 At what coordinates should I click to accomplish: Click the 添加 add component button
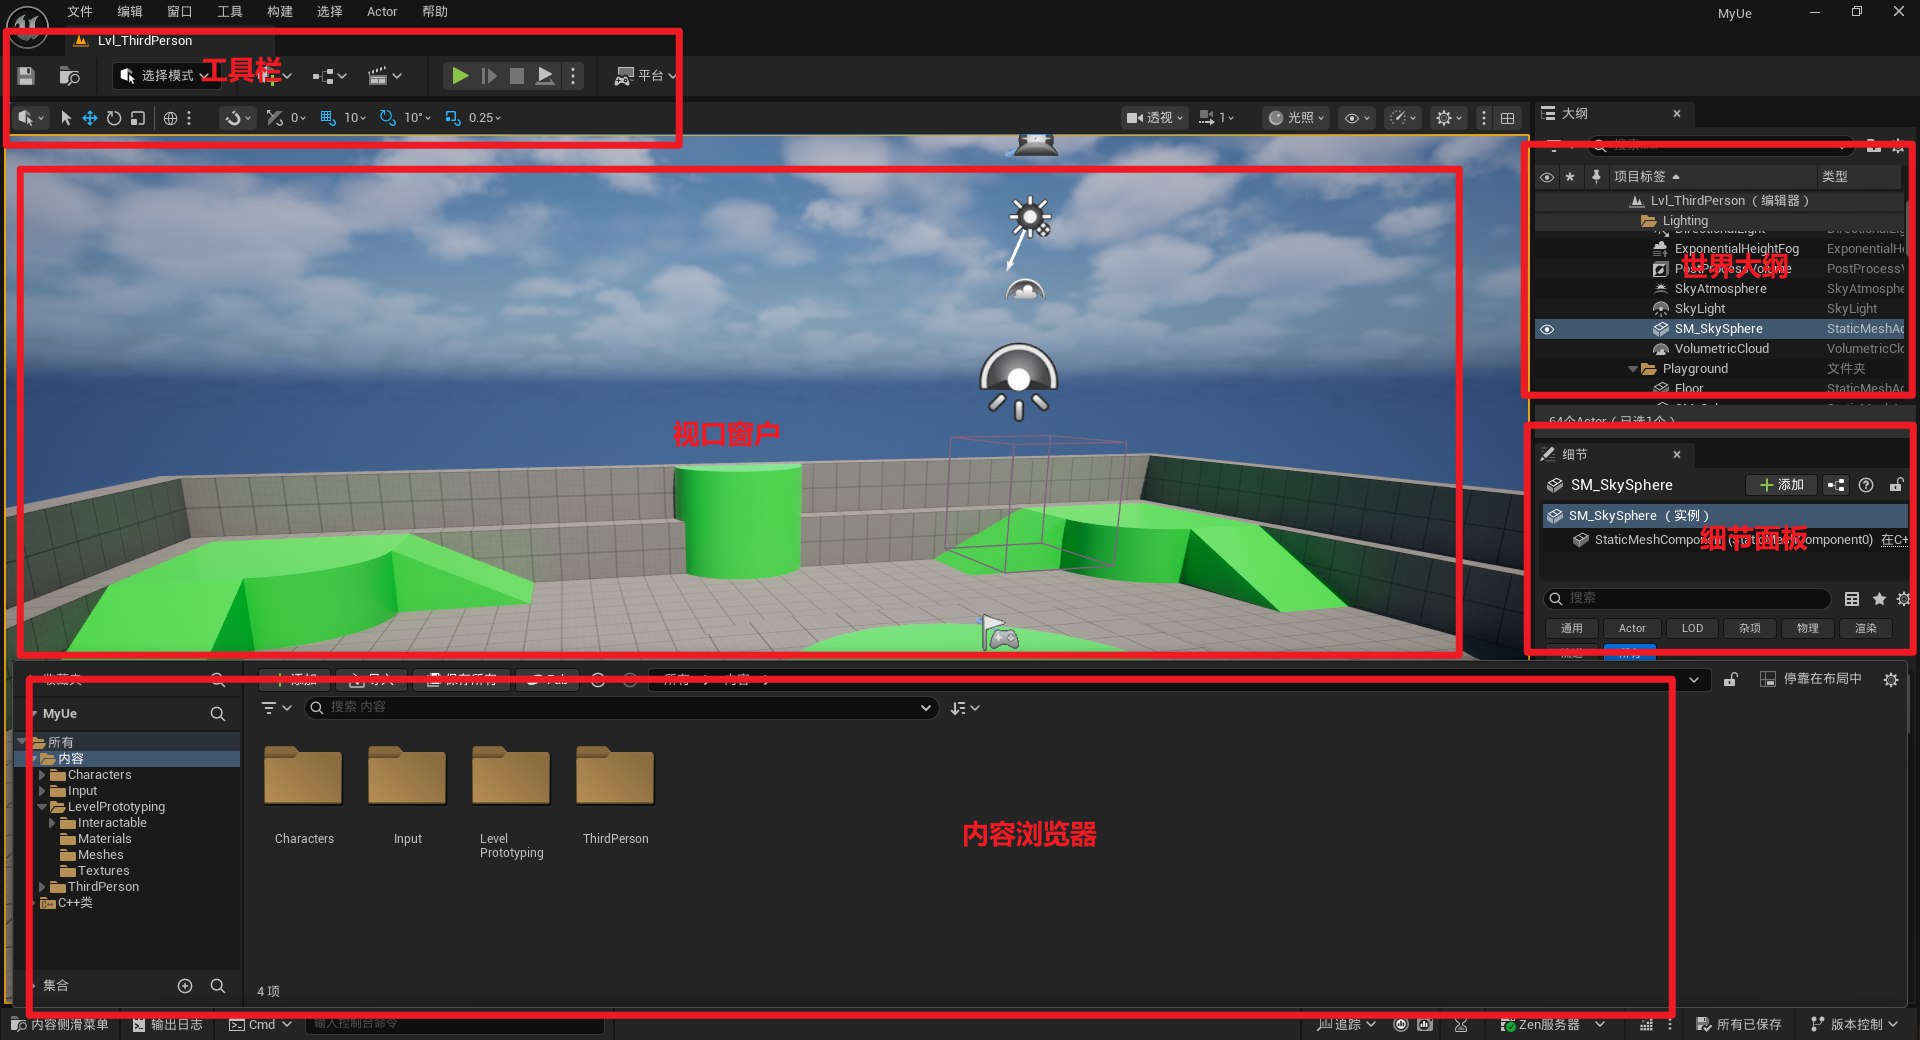pyautogui.click(x=1781, y=485)
